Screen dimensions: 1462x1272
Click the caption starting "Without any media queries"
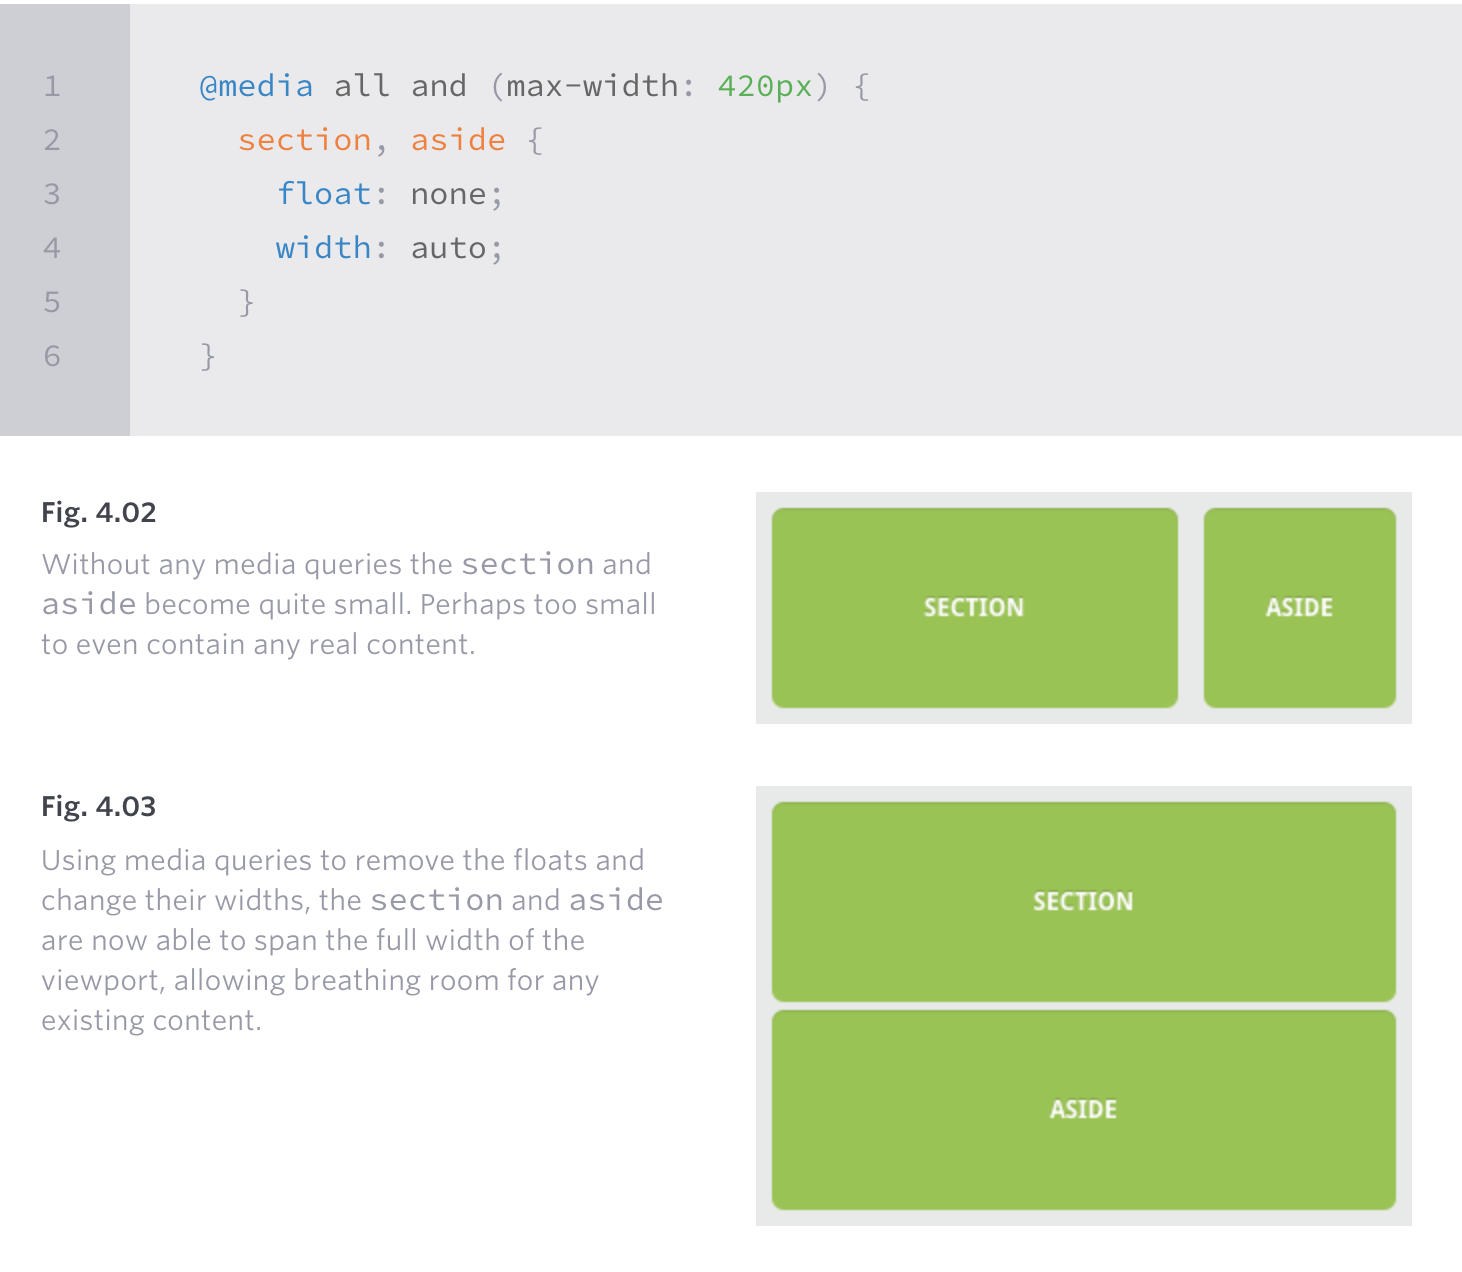click(x=348, y=605)
